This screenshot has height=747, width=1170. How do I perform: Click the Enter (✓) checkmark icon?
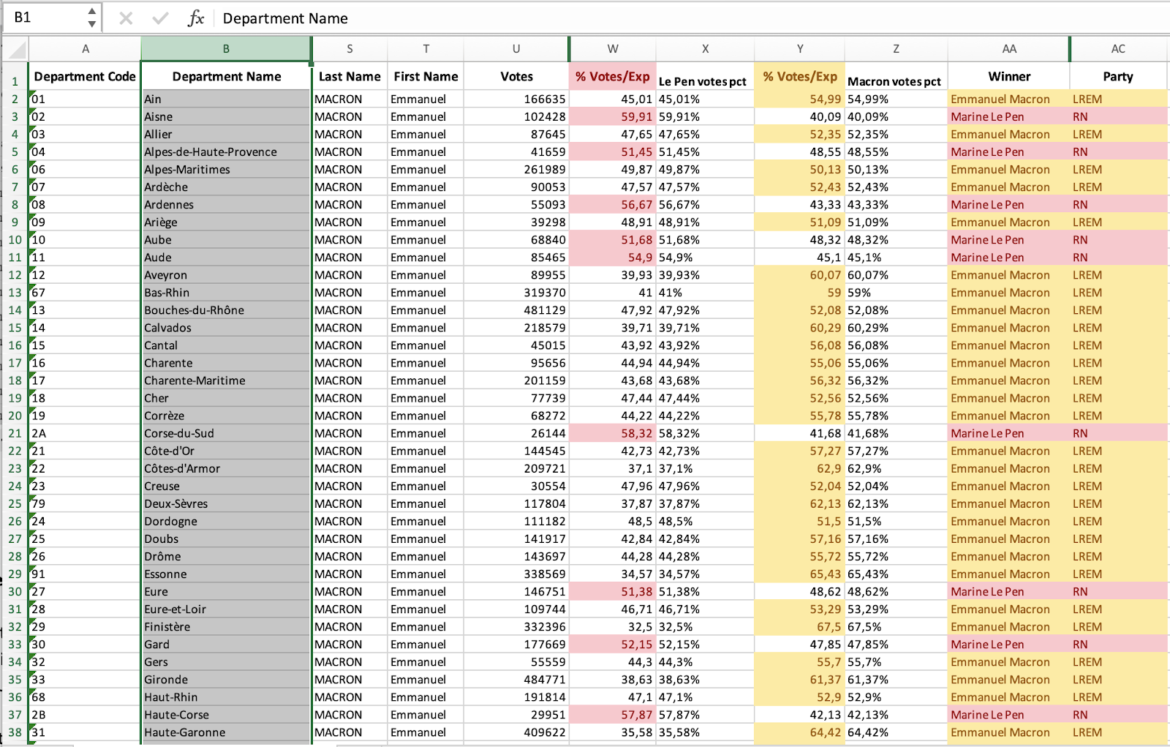click(160, 18)
